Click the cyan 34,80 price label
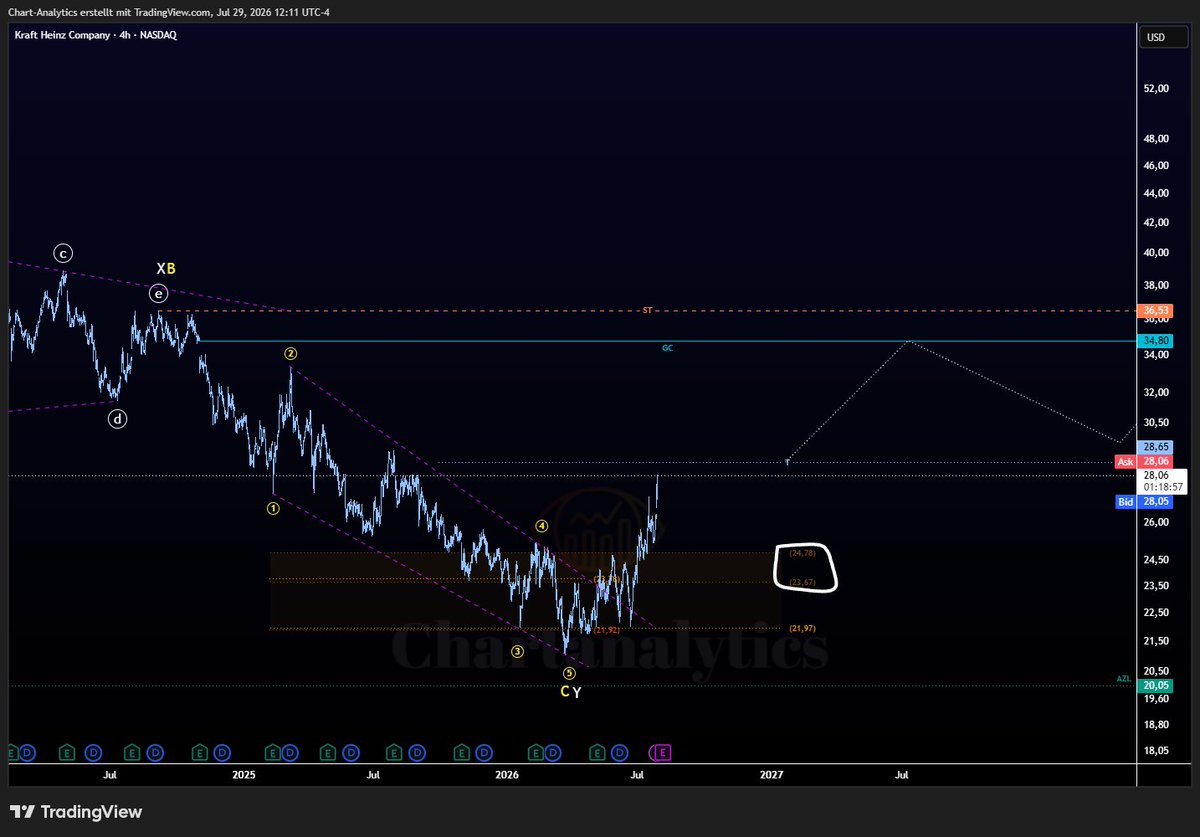1200x837 pixels. point(1155,341)
